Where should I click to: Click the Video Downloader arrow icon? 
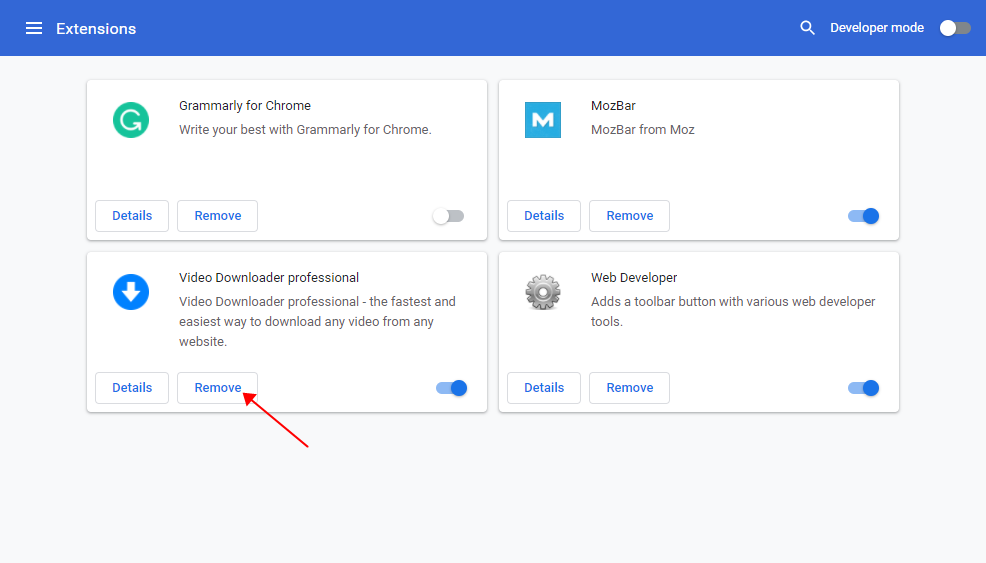point(131,292)
